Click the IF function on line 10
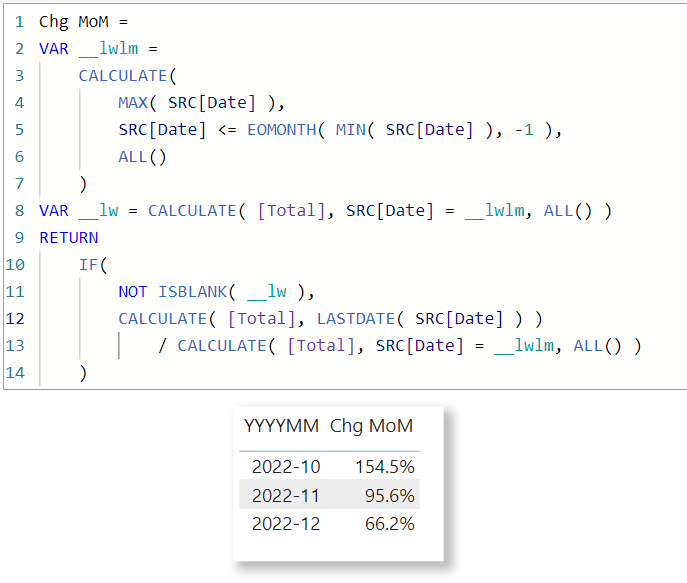Viewport: 687px width, 583px height. pos(89,265)
